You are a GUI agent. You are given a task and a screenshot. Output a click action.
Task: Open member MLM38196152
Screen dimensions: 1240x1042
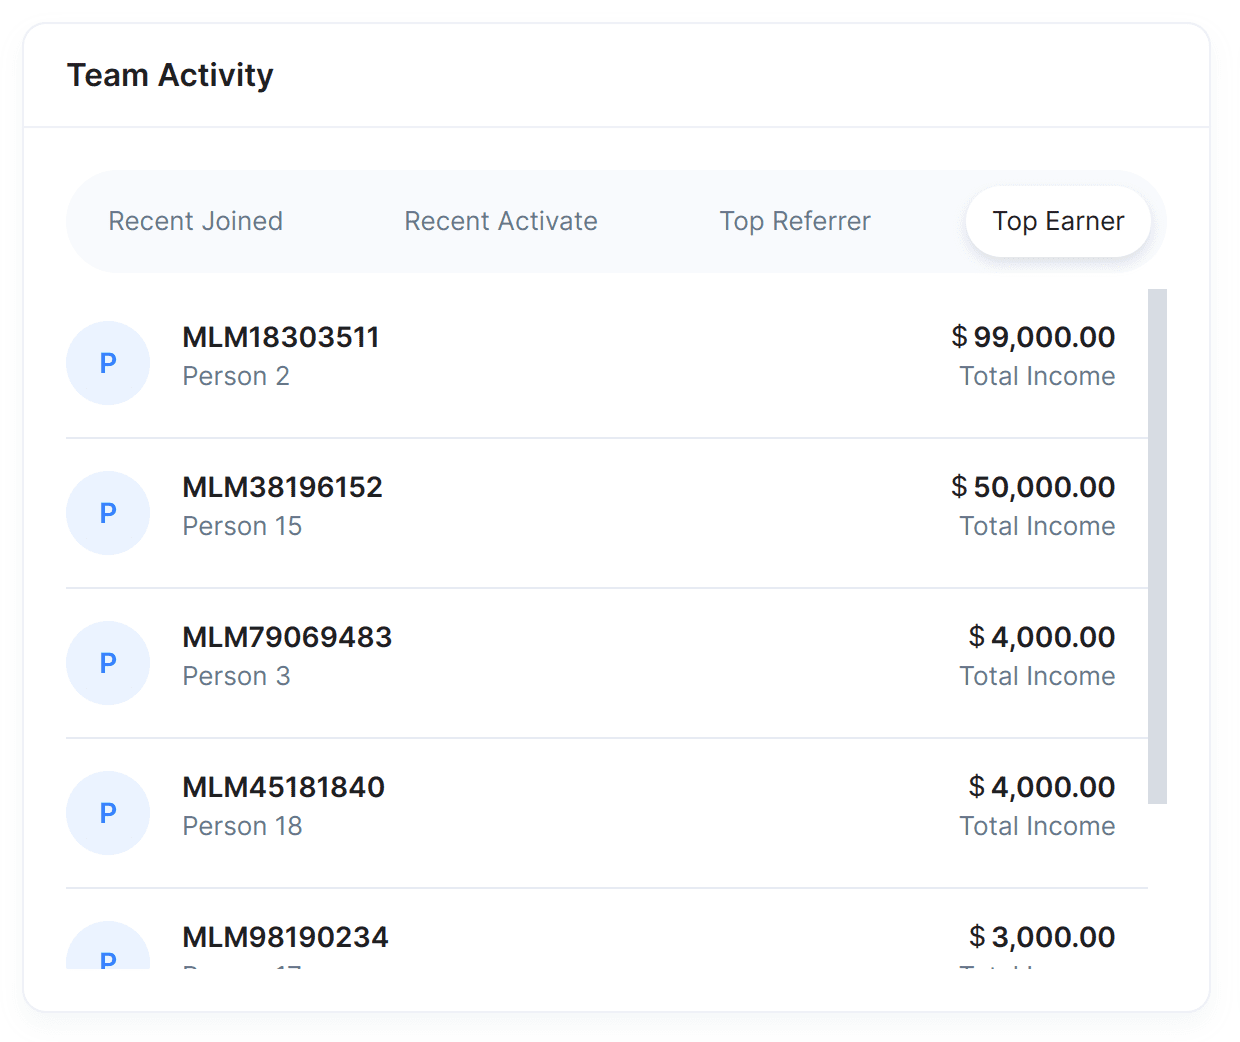point(283,487)
